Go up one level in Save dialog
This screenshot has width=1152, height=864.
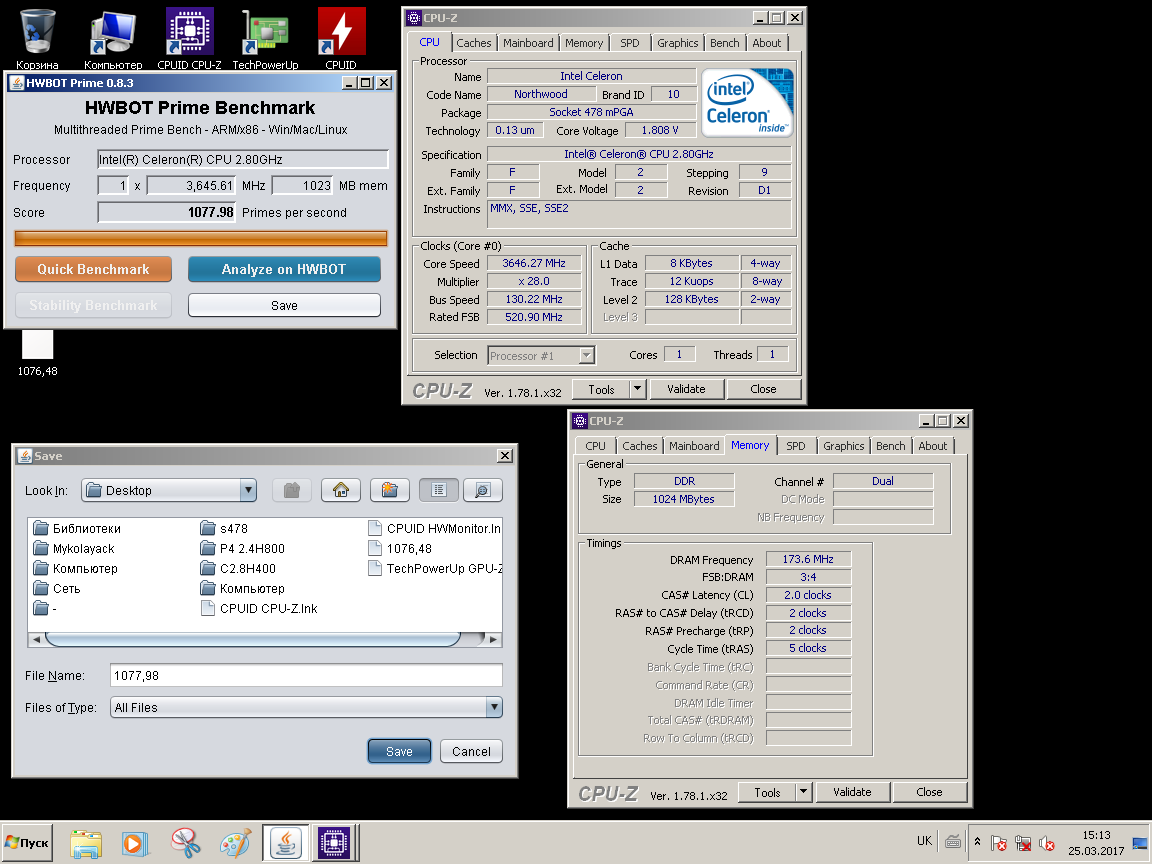point(292,490)
